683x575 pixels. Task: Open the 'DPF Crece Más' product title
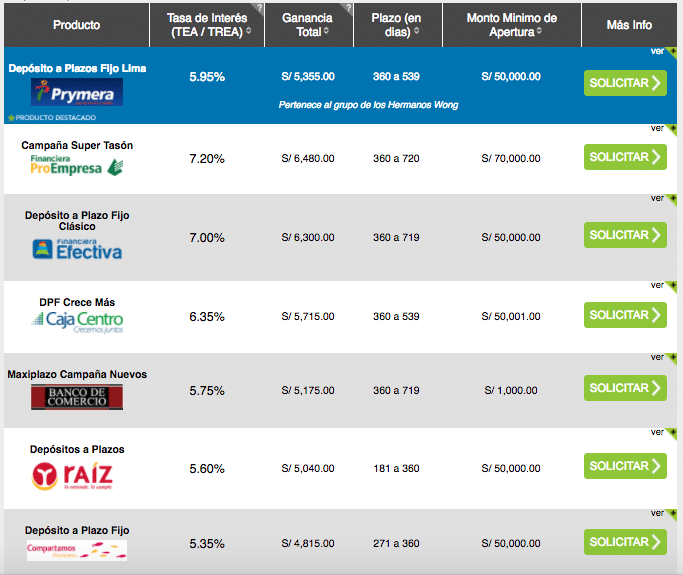click(x=77, y=302)
